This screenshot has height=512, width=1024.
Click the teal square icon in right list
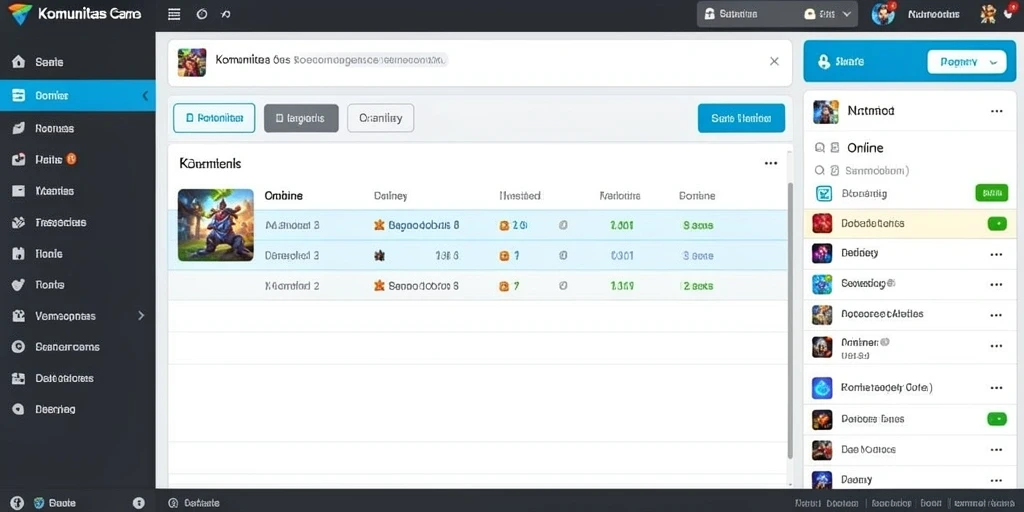tap(824, 193)
